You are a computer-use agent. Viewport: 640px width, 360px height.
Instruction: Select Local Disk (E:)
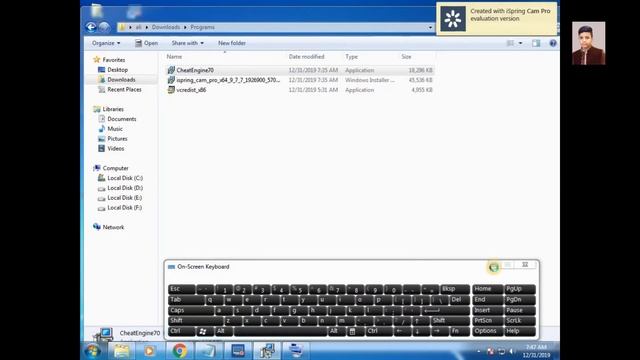124,198
